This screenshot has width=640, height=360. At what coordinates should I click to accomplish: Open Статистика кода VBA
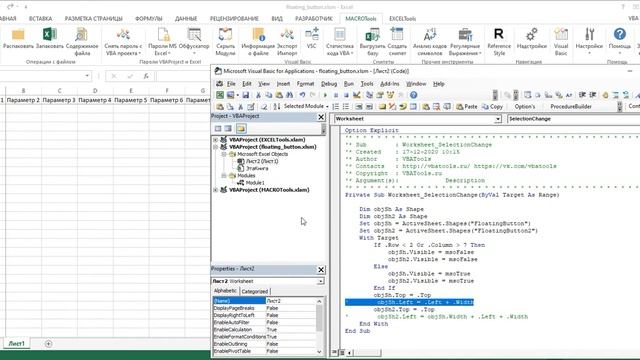coord(340,42)
